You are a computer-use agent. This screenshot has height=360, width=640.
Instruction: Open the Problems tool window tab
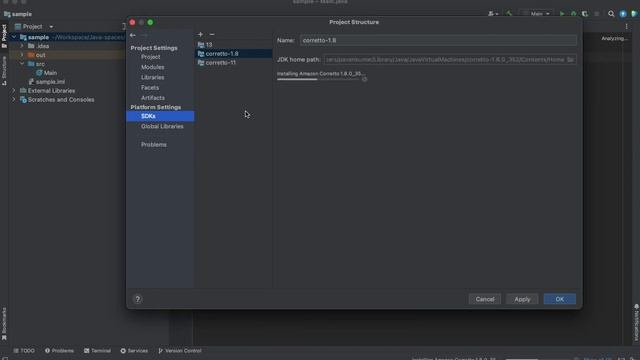coord(60,351)
